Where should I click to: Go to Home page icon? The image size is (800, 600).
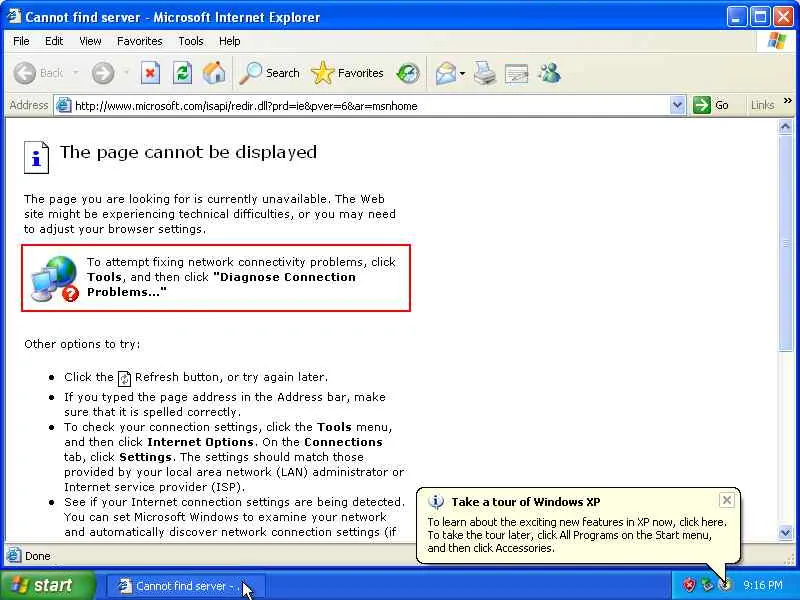[x=214, y=73]
